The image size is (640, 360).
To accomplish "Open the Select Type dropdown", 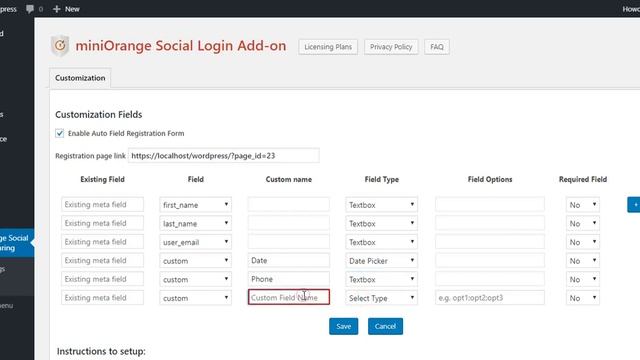I will pyautogui.click(x=381, y=298).
